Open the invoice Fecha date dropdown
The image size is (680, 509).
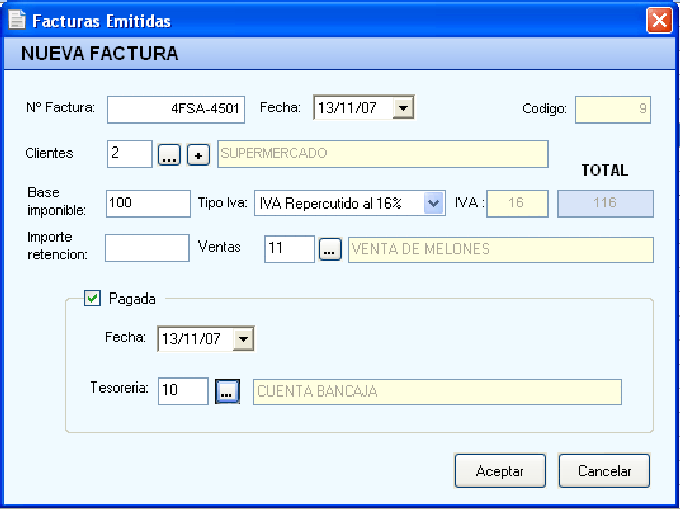coord(403,107)
